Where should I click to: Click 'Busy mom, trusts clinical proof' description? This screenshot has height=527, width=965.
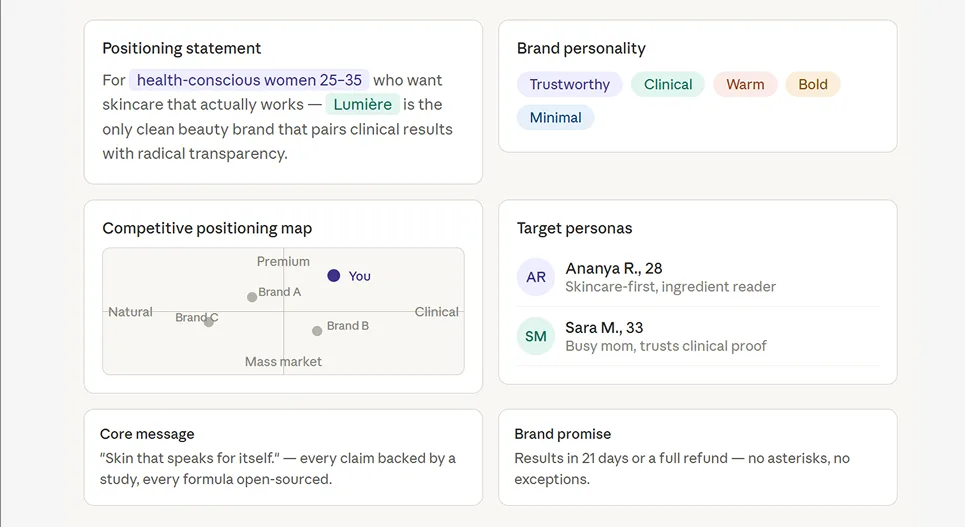pos(666,346)
